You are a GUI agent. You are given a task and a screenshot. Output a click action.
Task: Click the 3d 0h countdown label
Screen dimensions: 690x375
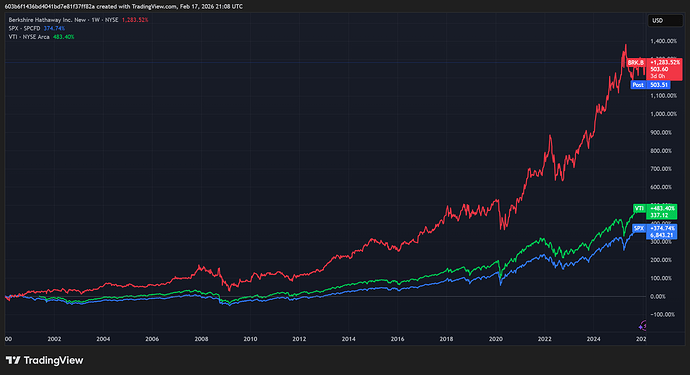pos(658,76)
